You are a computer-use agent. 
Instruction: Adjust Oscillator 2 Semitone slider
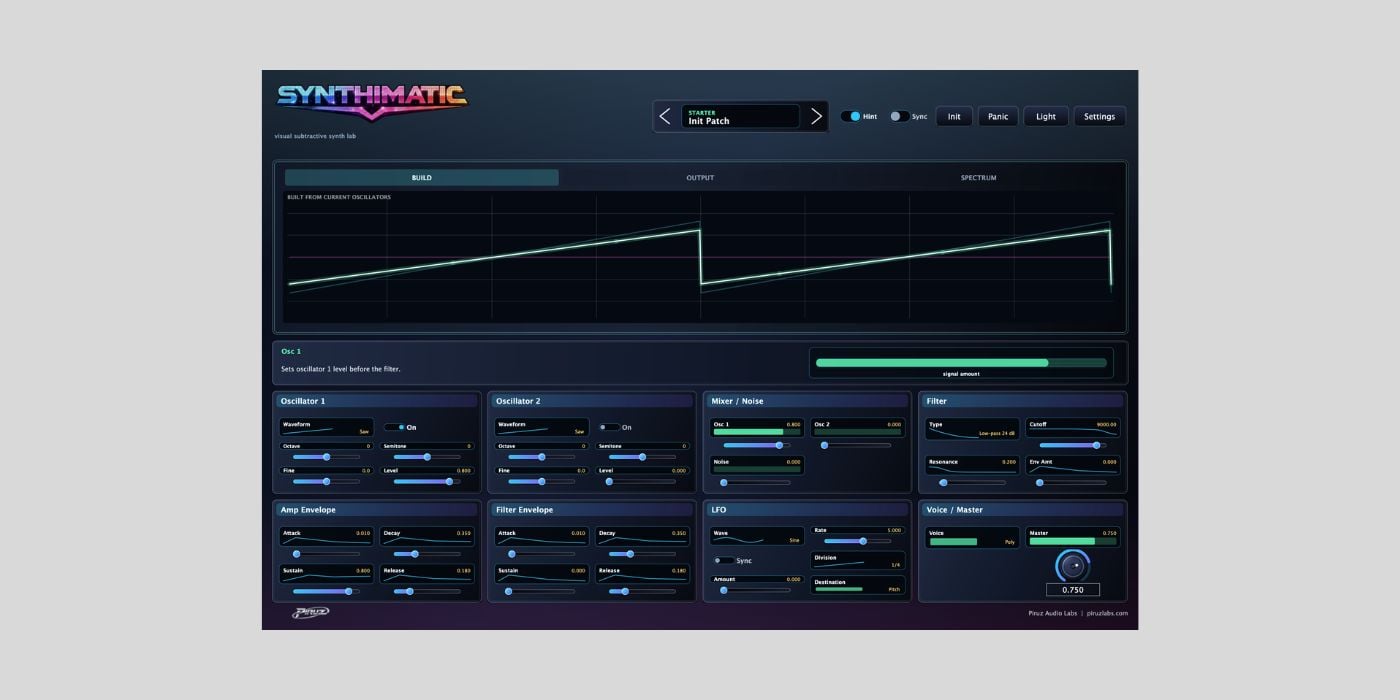(x=642, y=456)
